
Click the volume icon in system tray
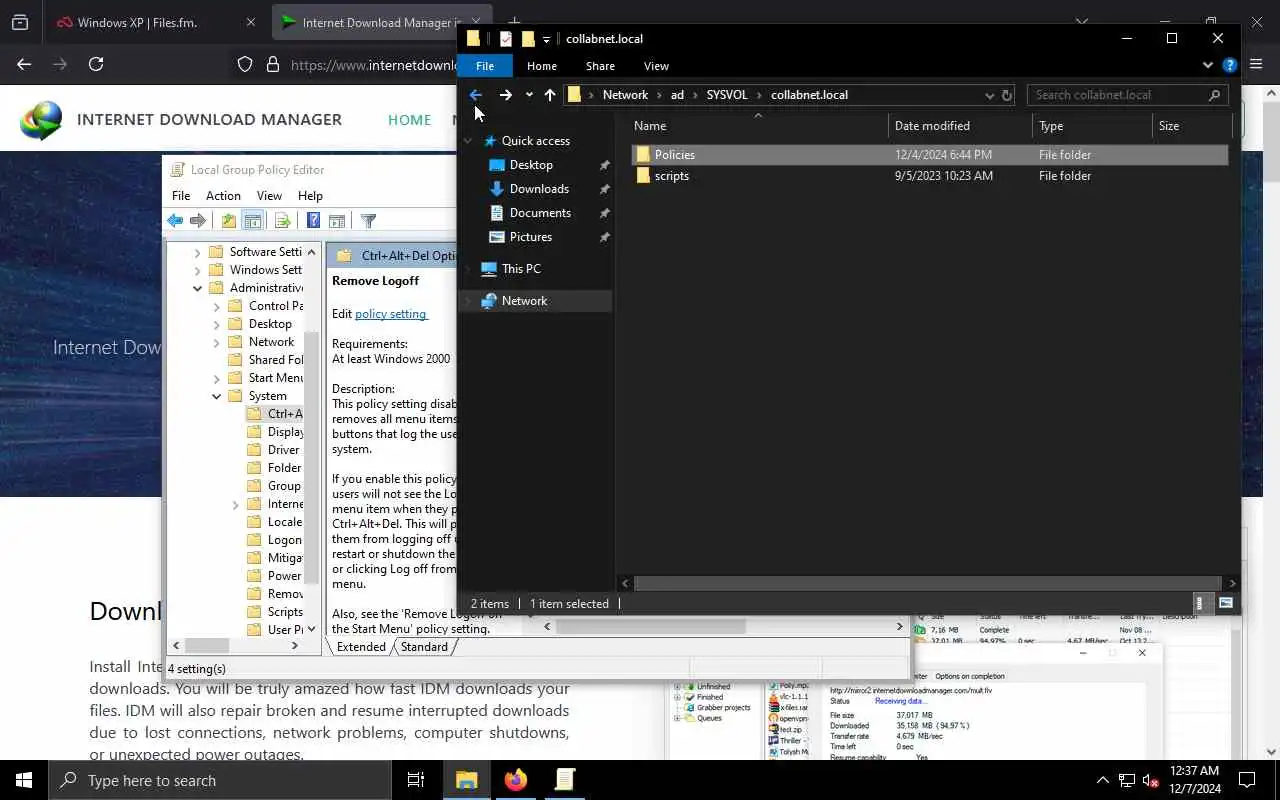(x=1151, y=781)
